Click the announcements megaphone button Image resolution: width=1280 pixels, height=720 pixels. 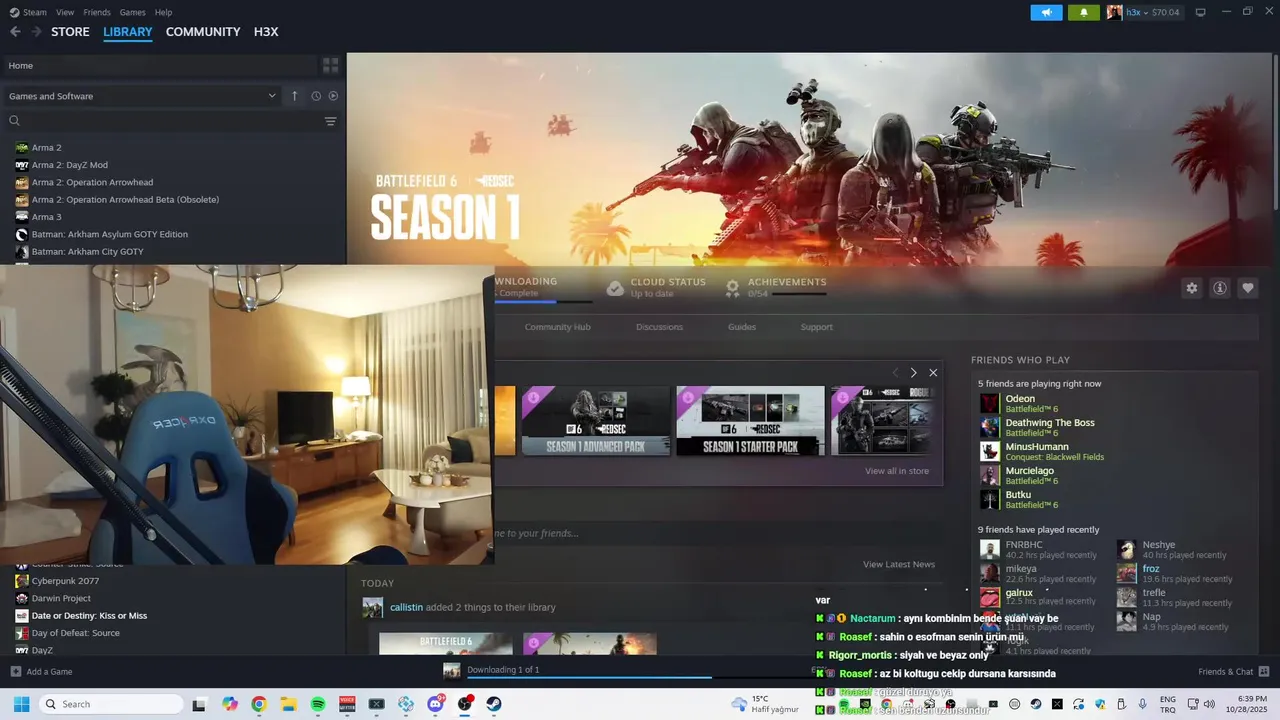1046,12
